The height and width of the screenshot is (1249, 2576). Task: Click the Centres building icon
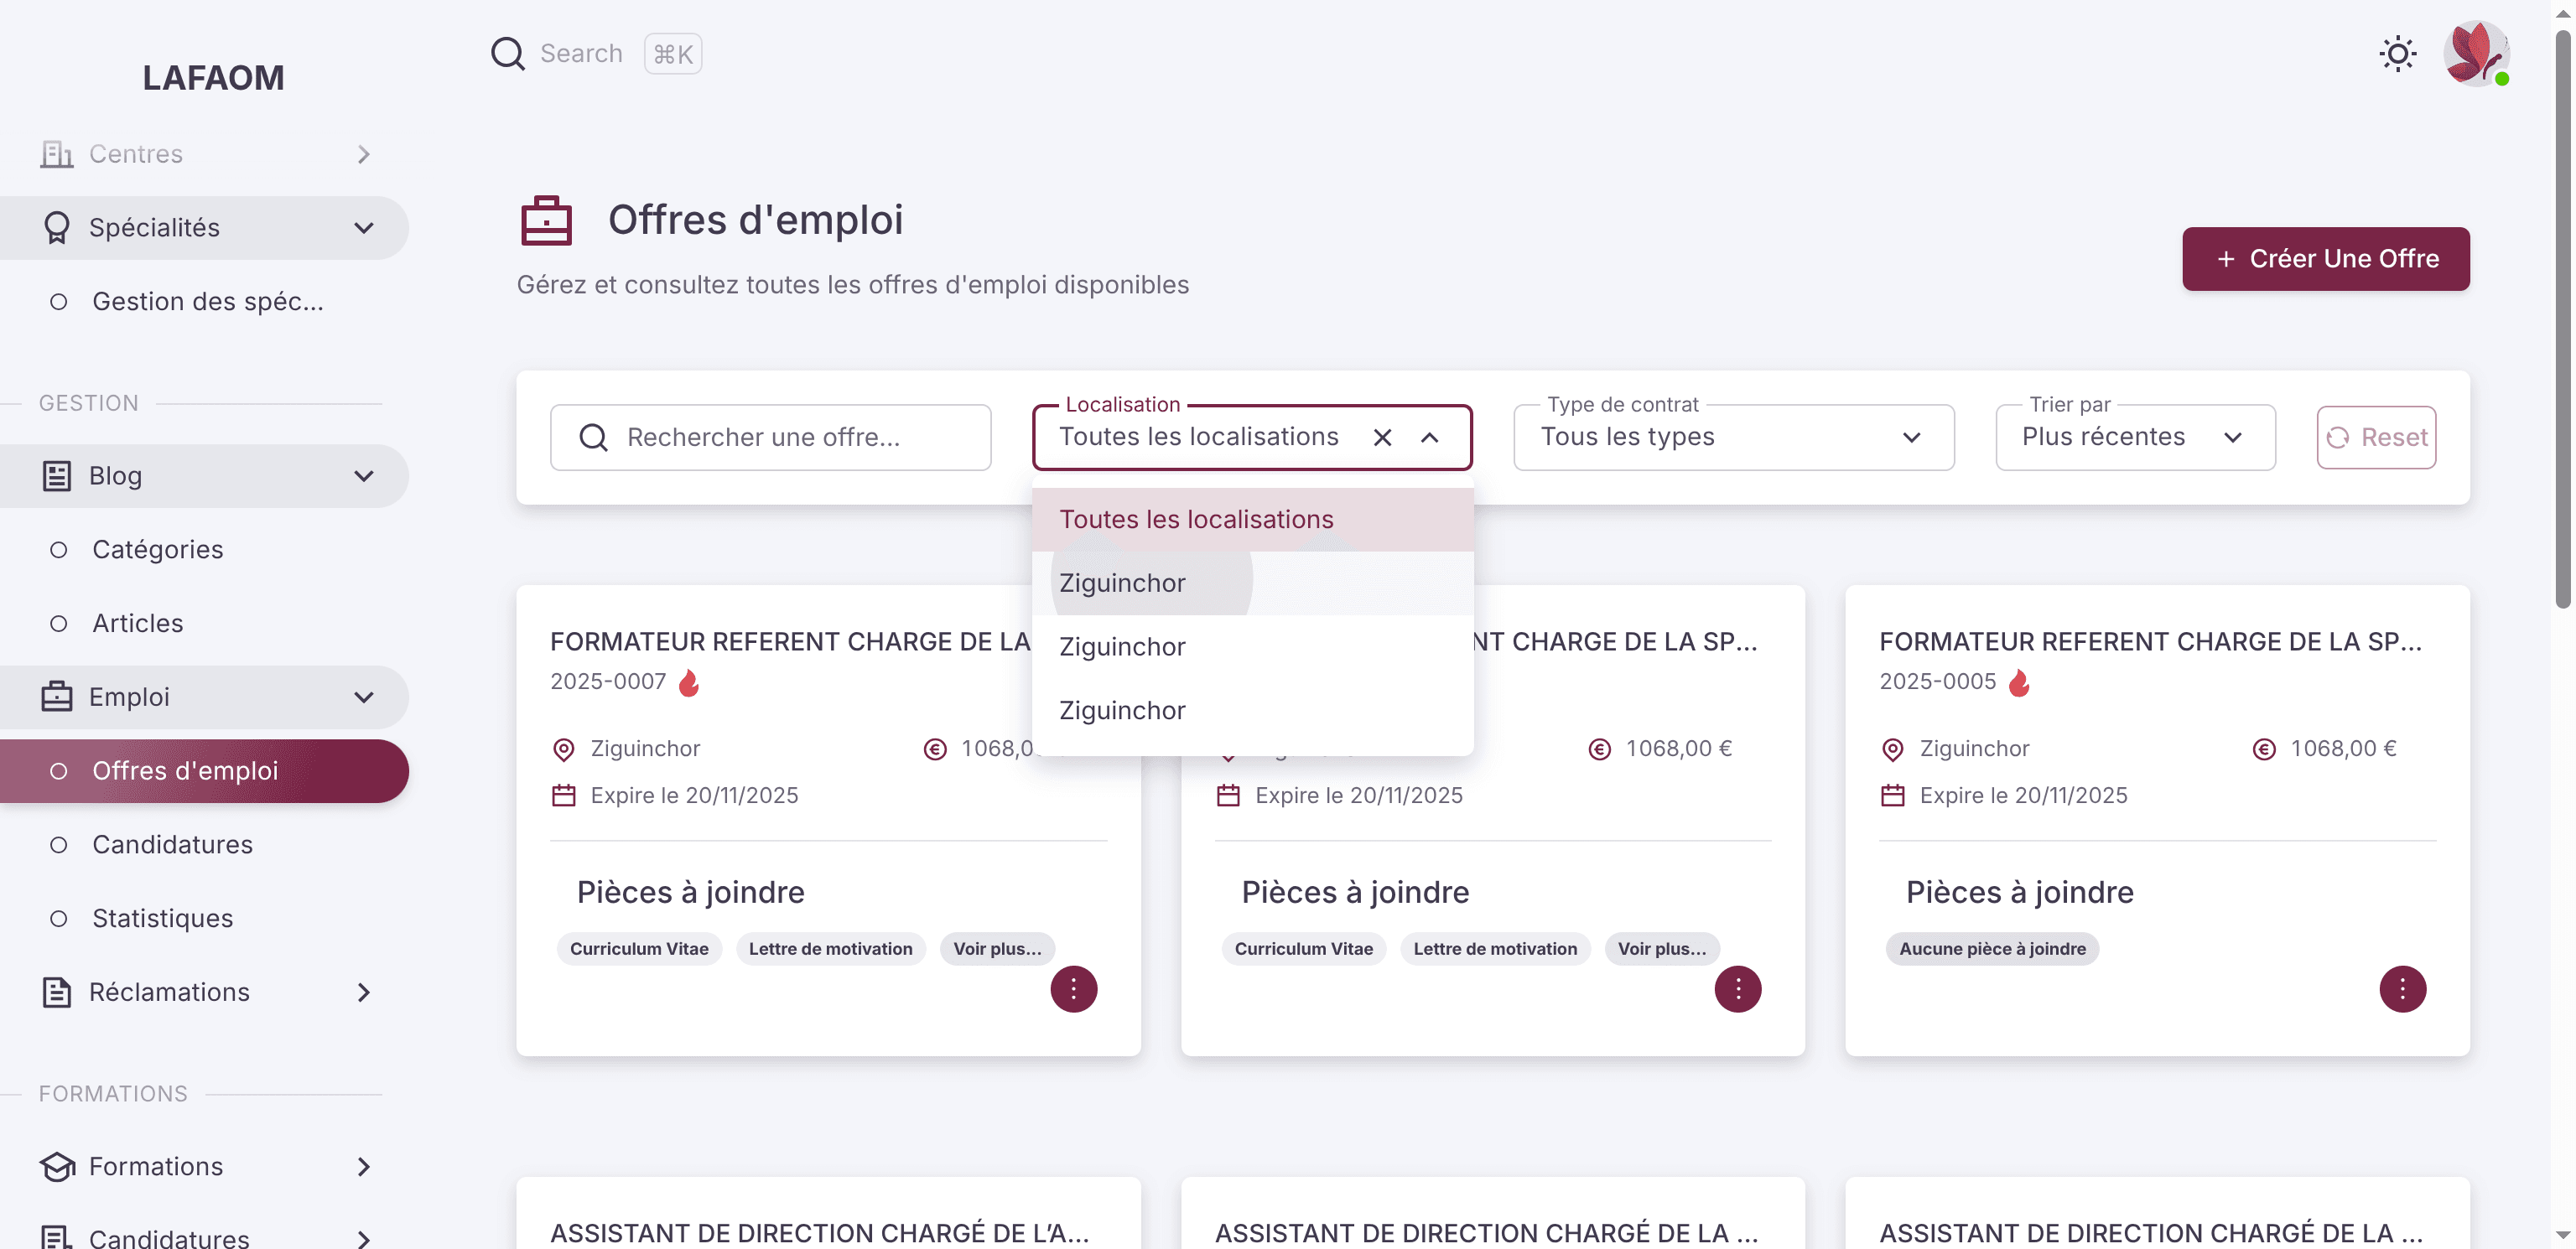point(56,154)
